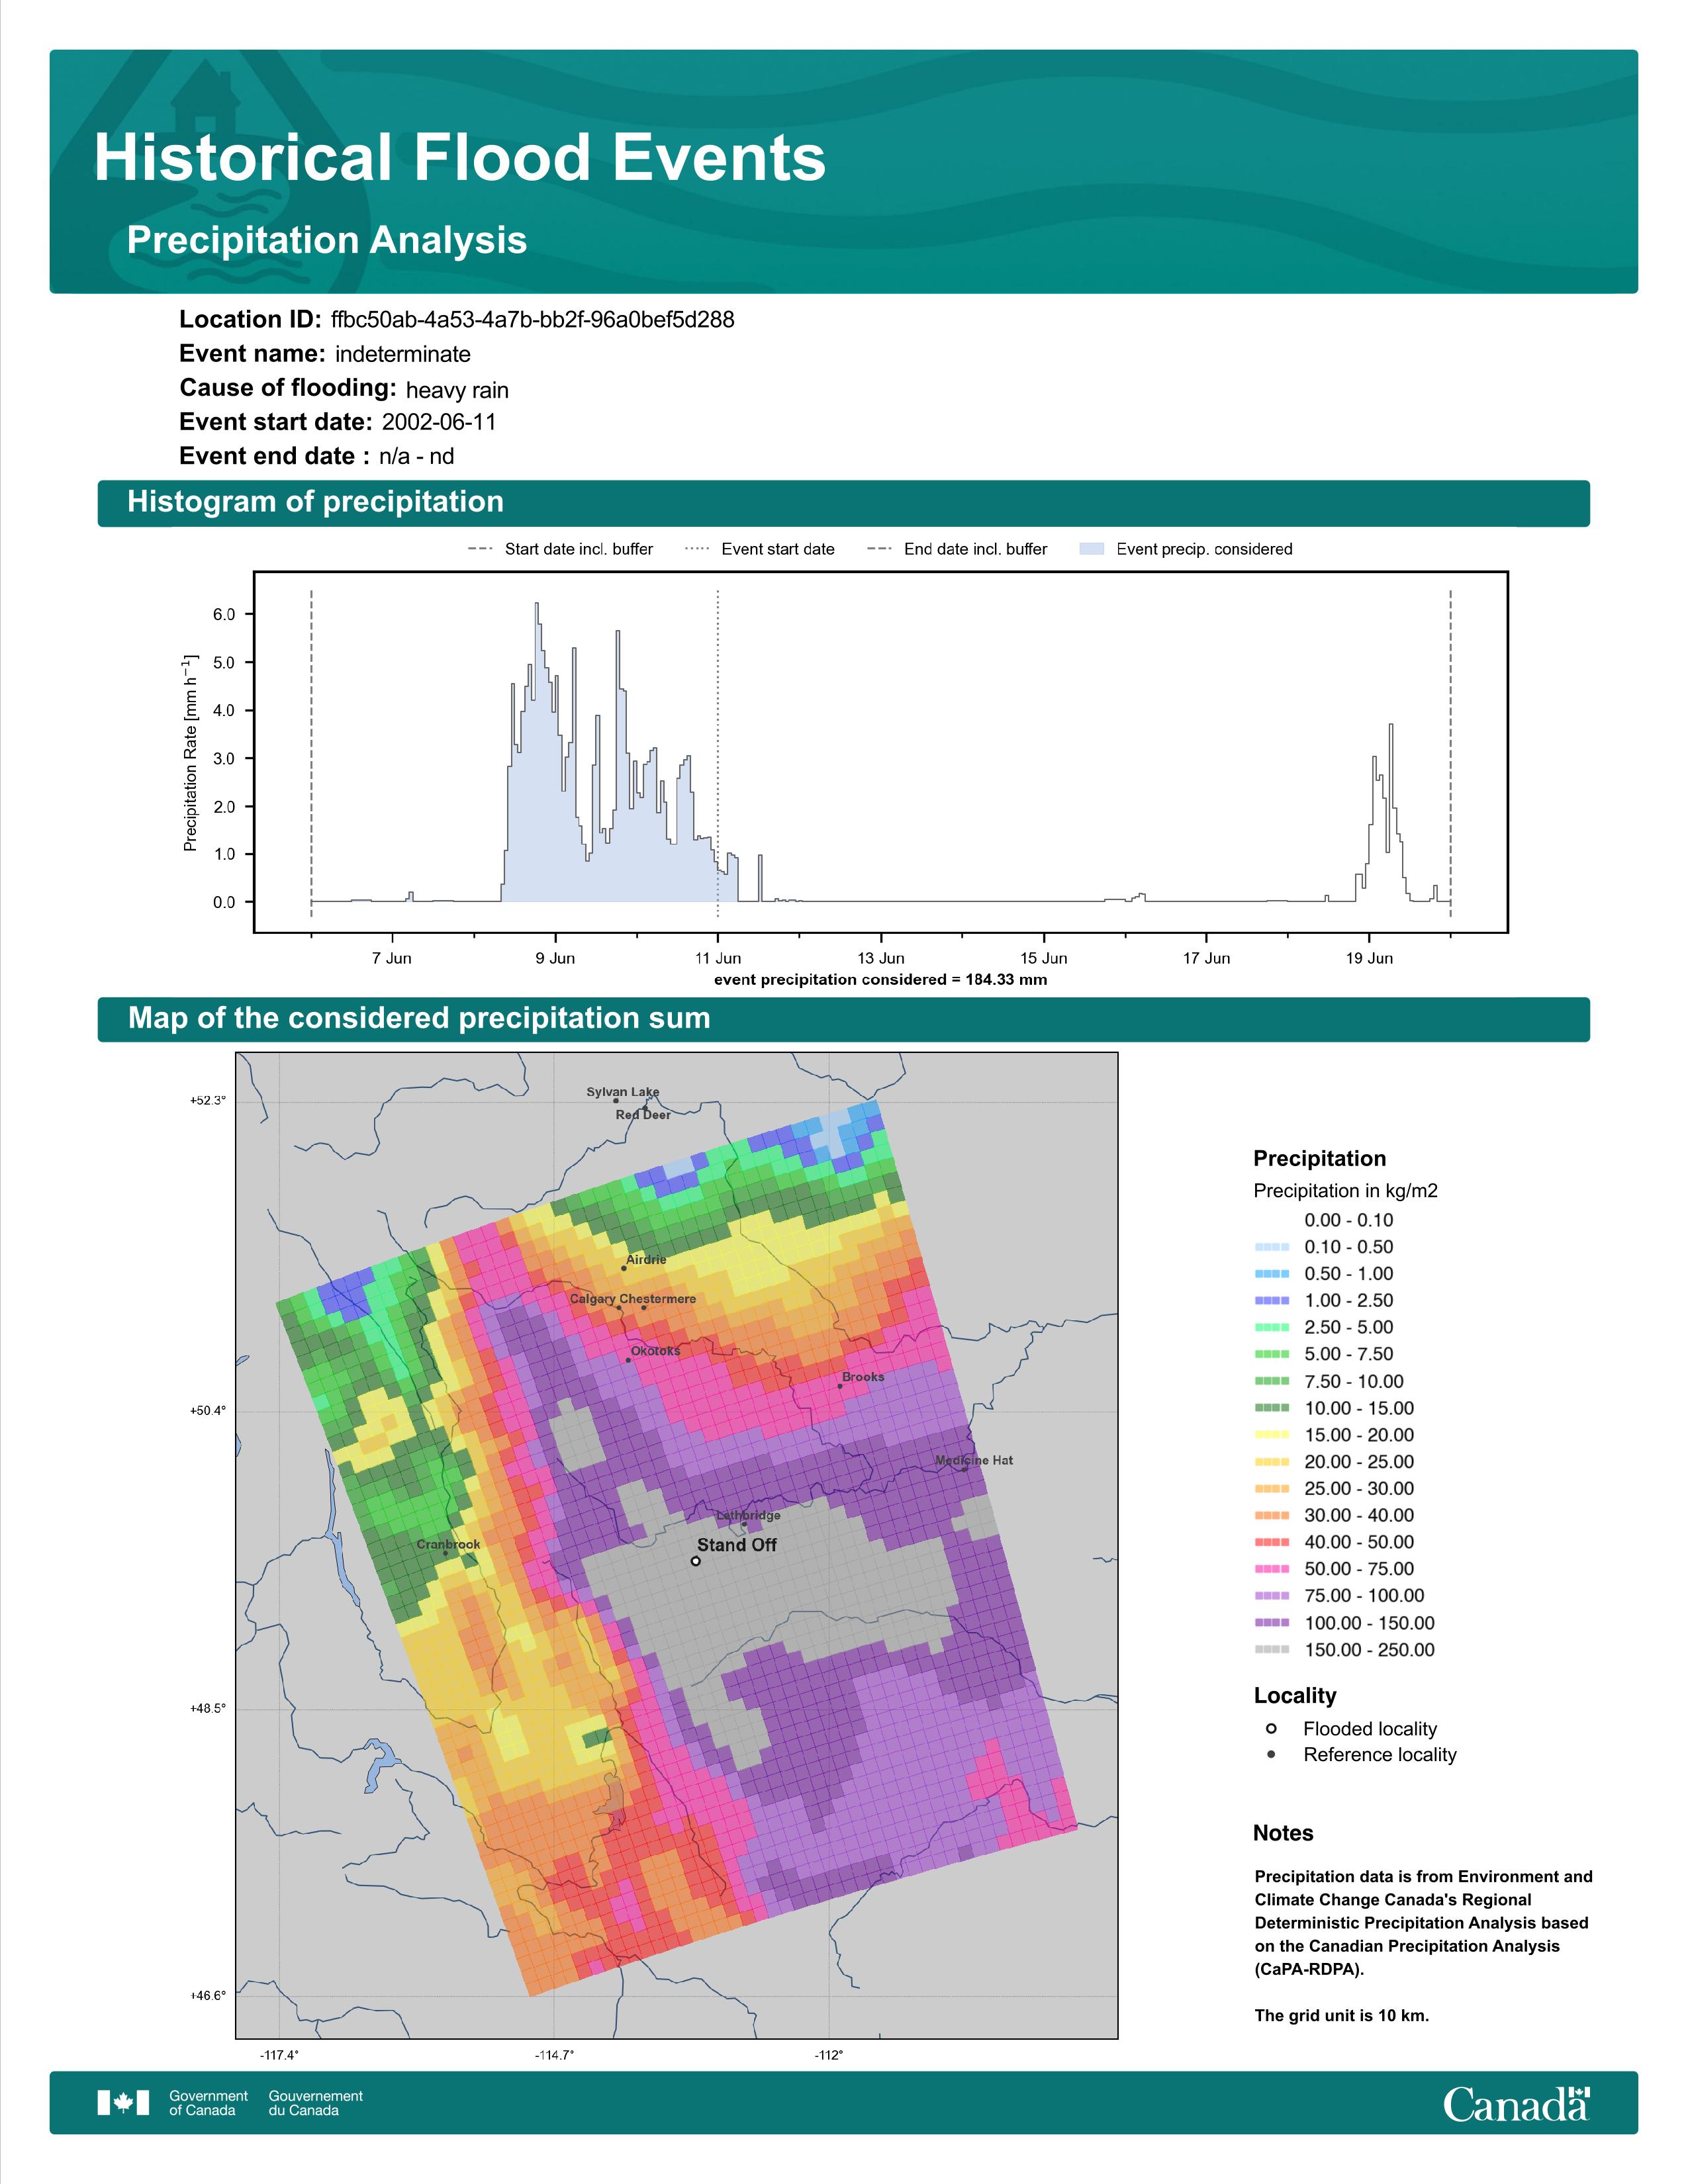Click the Start date incl. buffer legend entry
The height and width of the screenshot is (2184, 1688).
[560, 549]
